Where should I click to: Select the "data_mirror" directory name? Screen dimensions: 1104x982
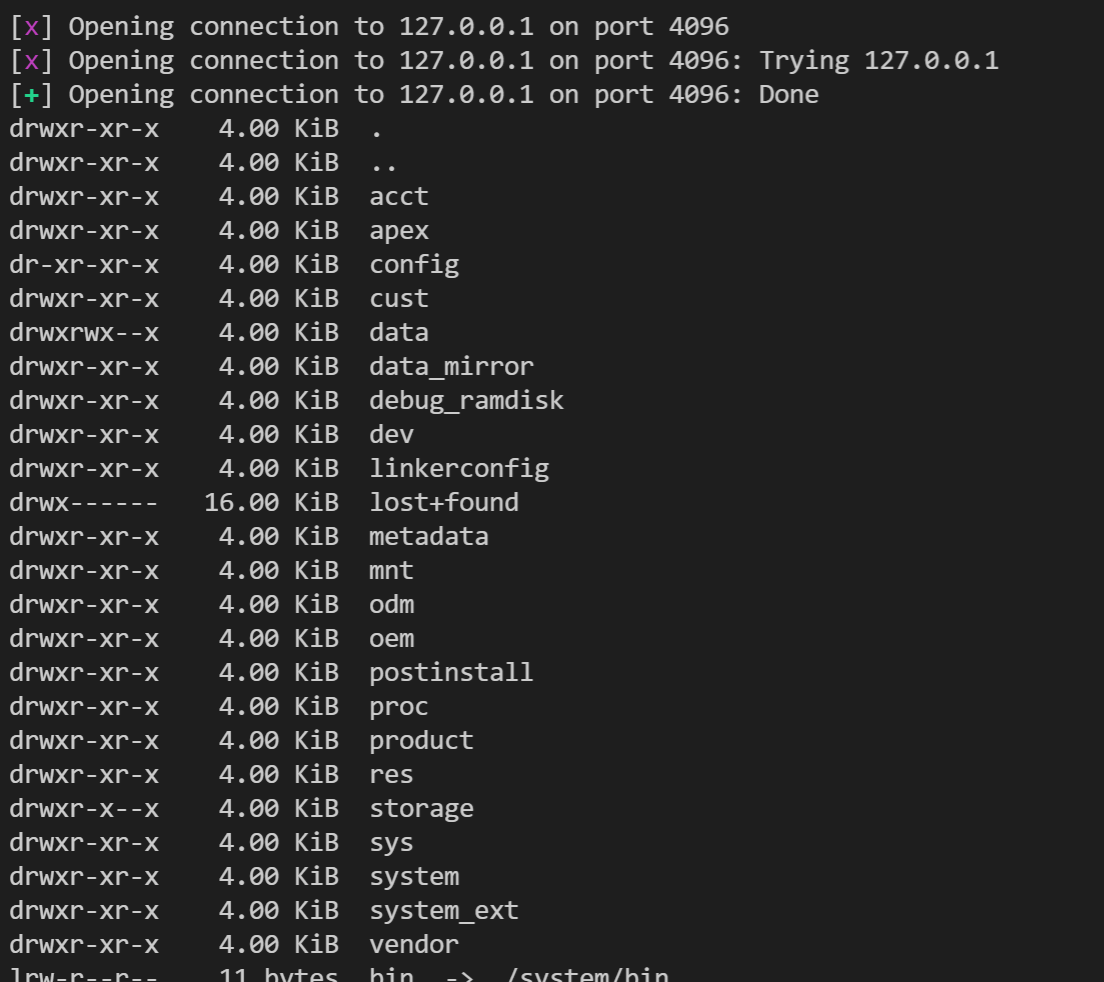pos(451,367)
